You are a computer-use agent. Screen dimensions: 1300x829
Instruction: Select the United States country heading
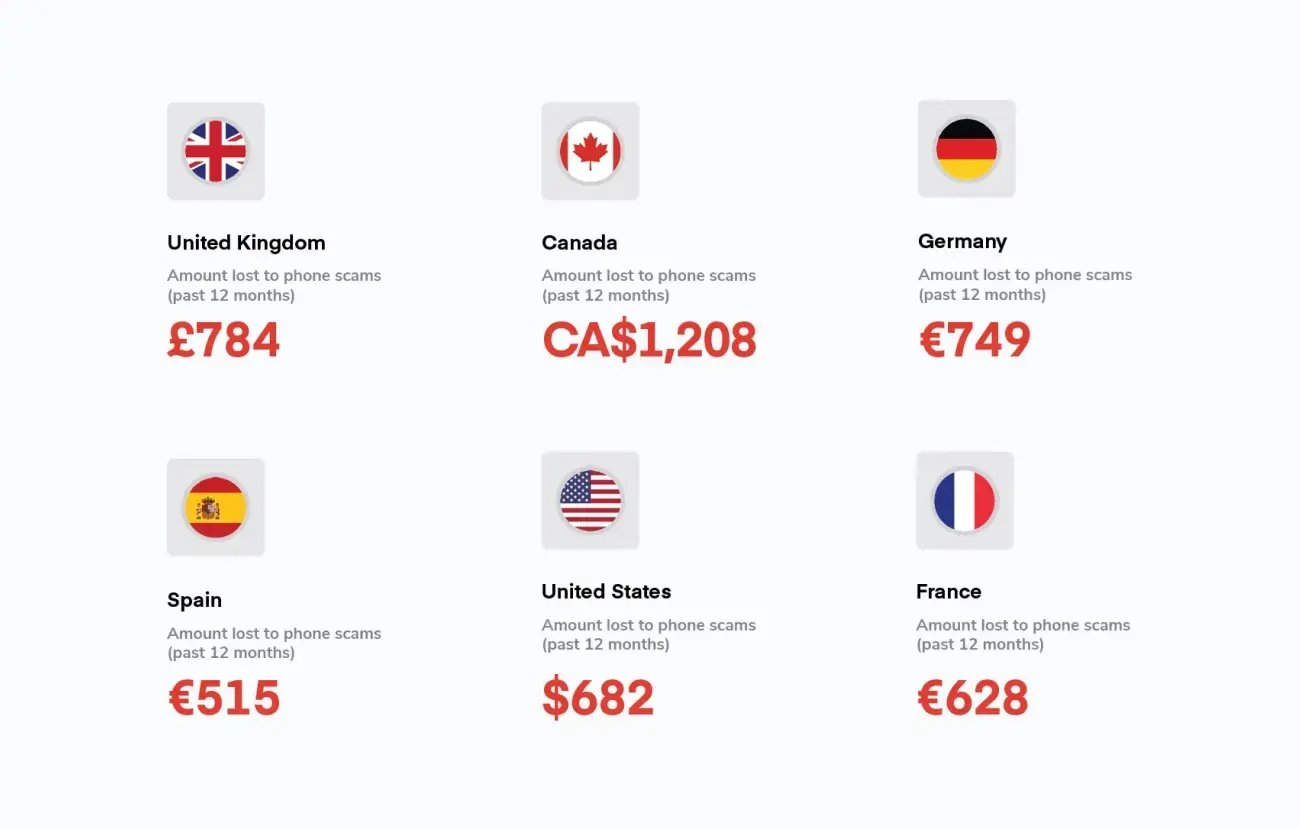click(606, 591)
